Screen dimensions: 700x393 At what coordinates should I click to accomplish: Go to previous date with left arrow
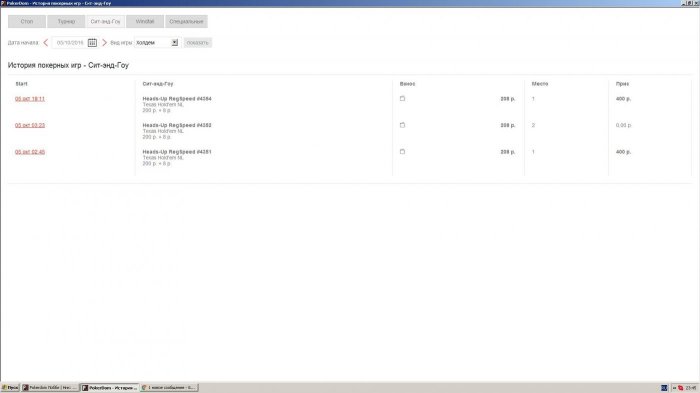[46, 42]
